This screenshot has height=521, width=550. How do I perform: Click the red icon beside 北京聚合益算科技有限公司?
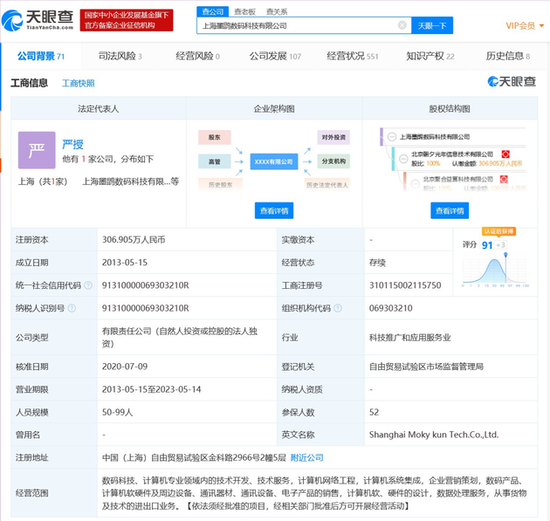504,179
